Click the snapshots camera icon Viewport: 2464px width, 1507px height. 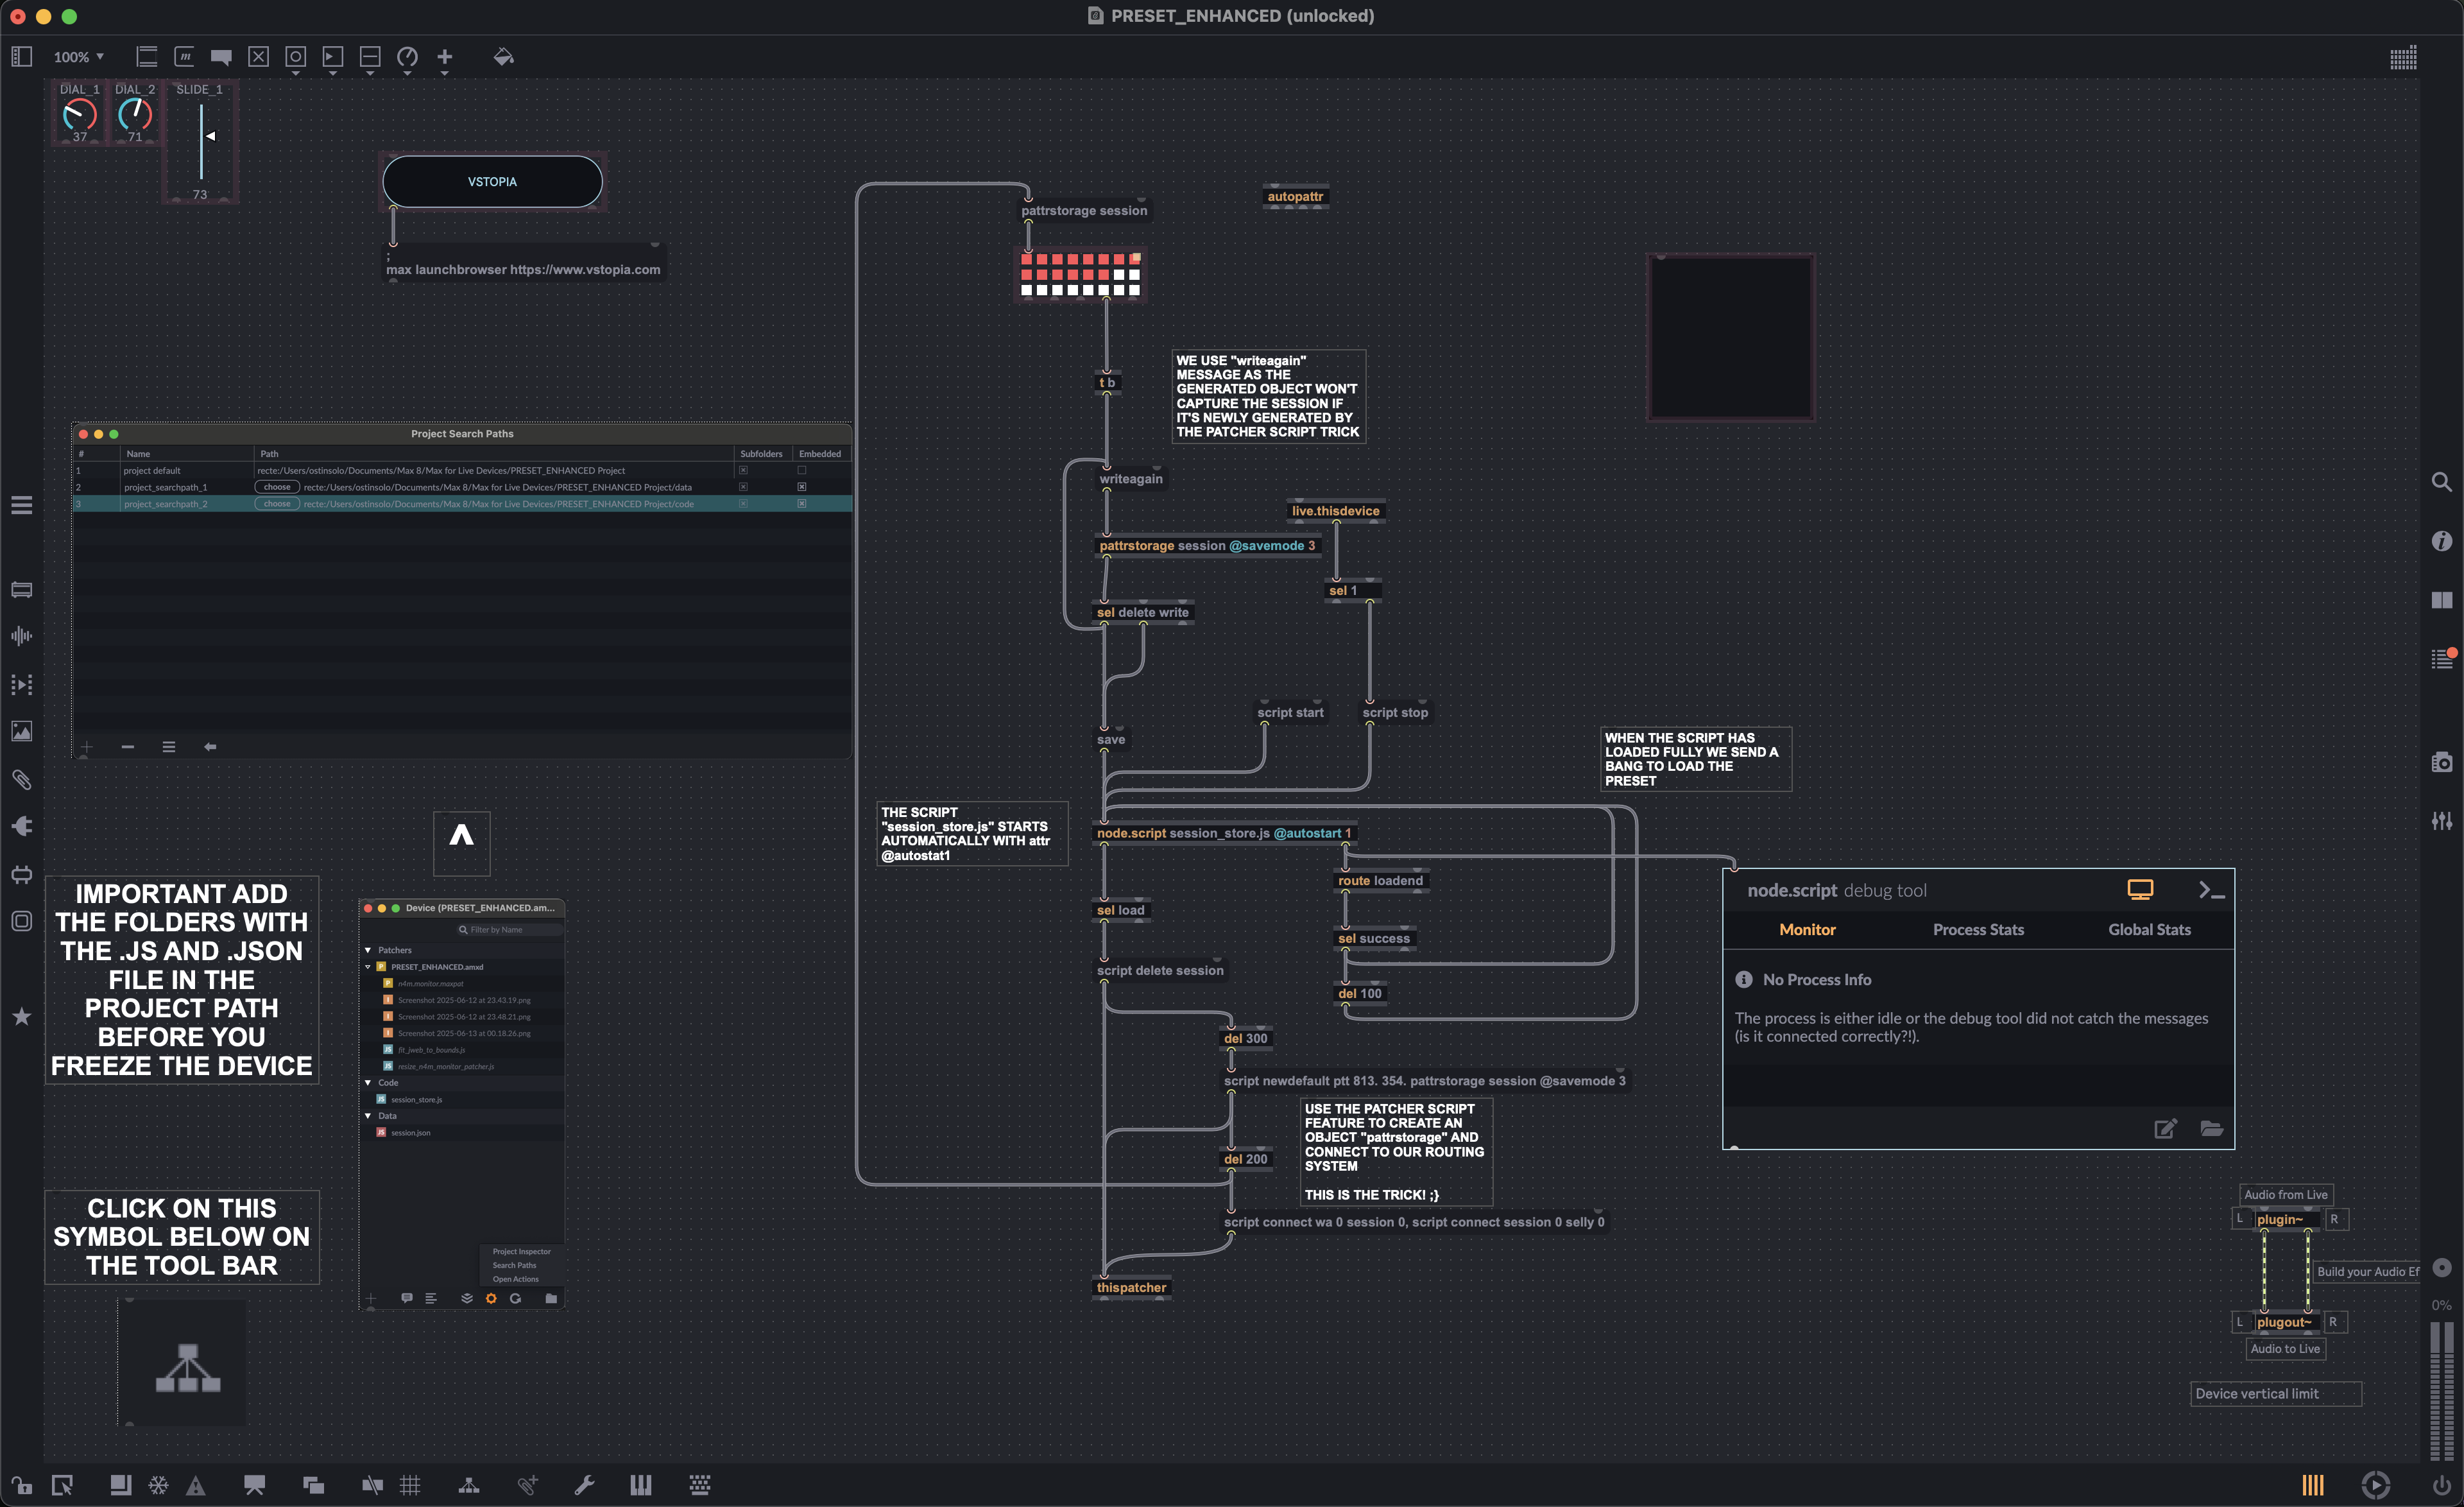pyautogui.click(x=2441, y=762)
